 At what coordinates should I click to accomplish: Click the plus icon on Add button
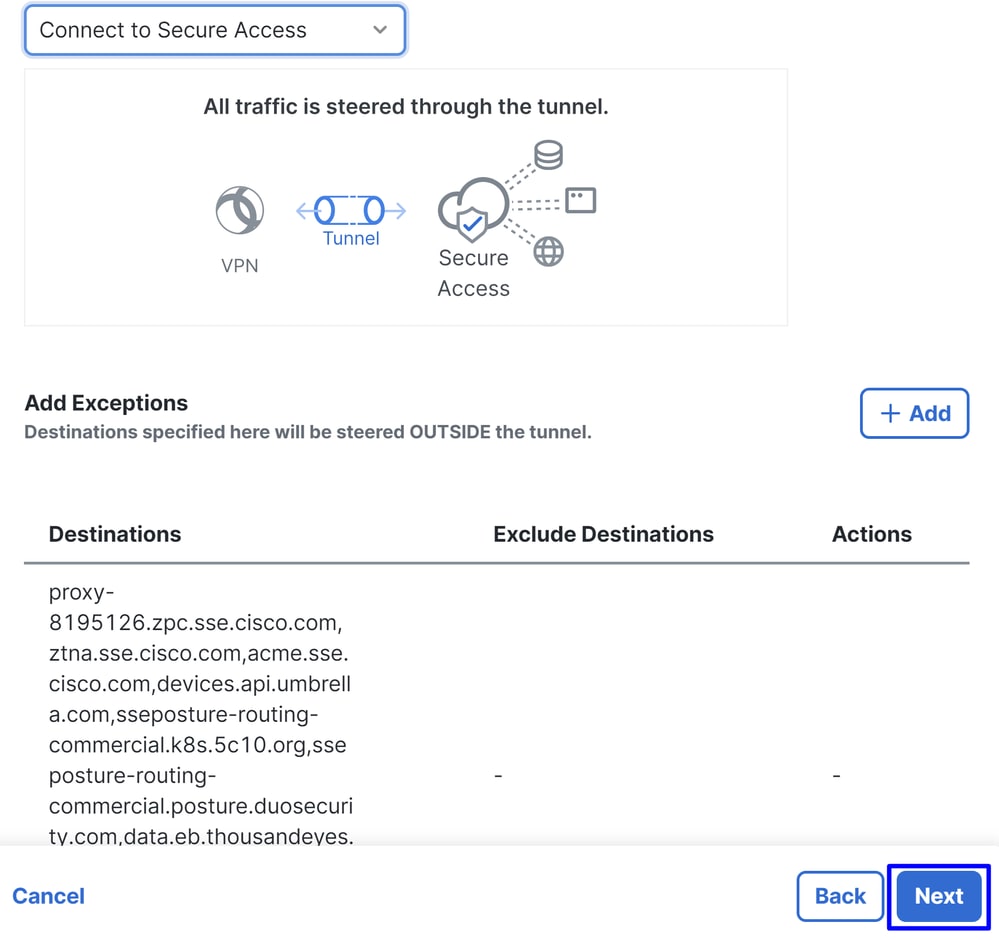pyautogui.click(x=890, y=414)
